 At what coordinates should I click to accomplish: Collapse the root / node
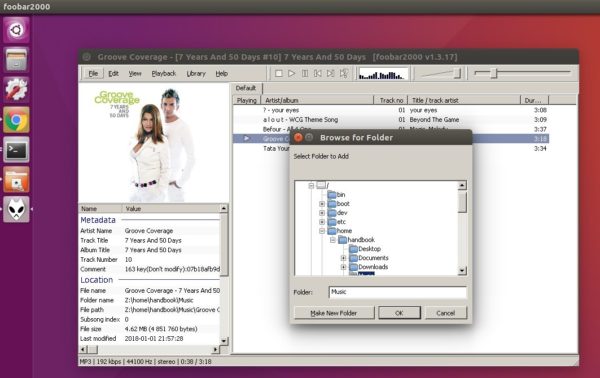pyautogui.click(x=311, y=186)
